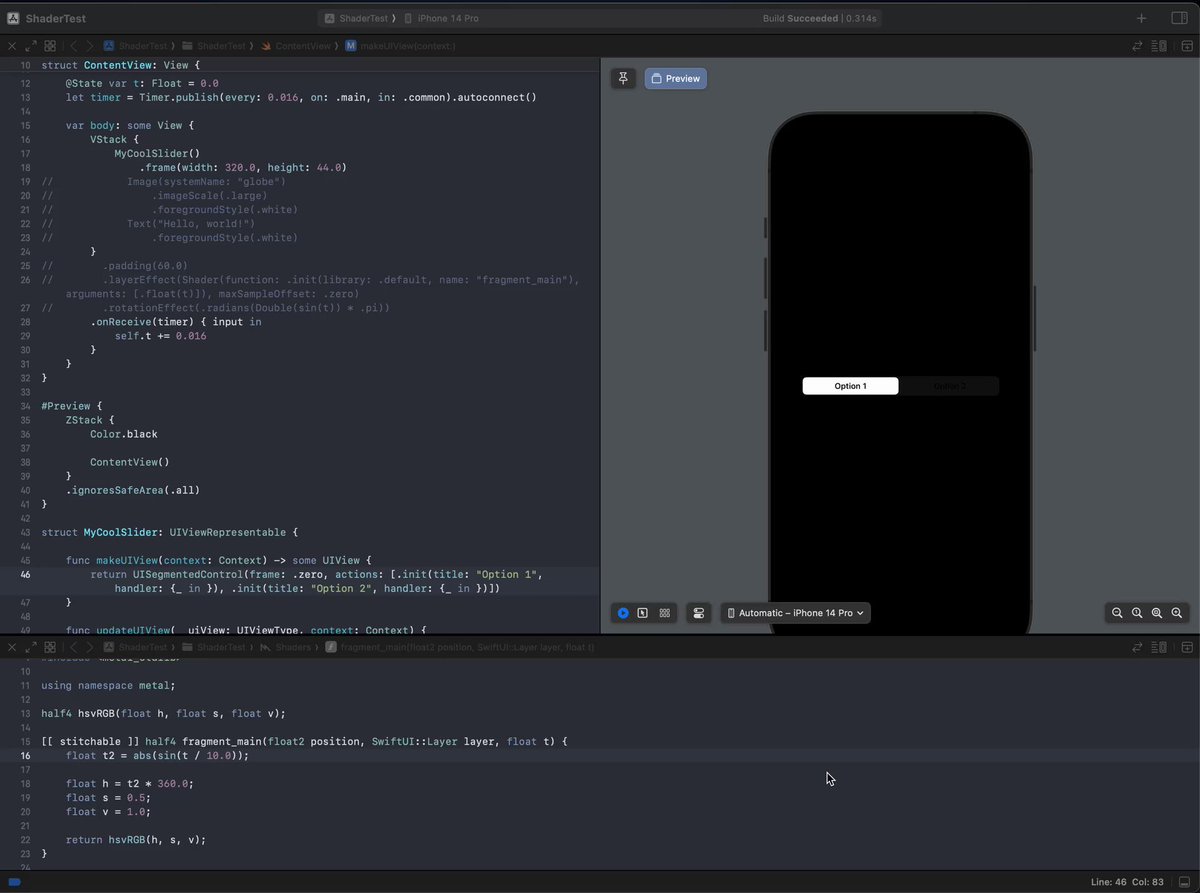Toggle the inspector panel in toolbar
The height and width of the screenshot is (893, 1200).
click(1178, 18)
